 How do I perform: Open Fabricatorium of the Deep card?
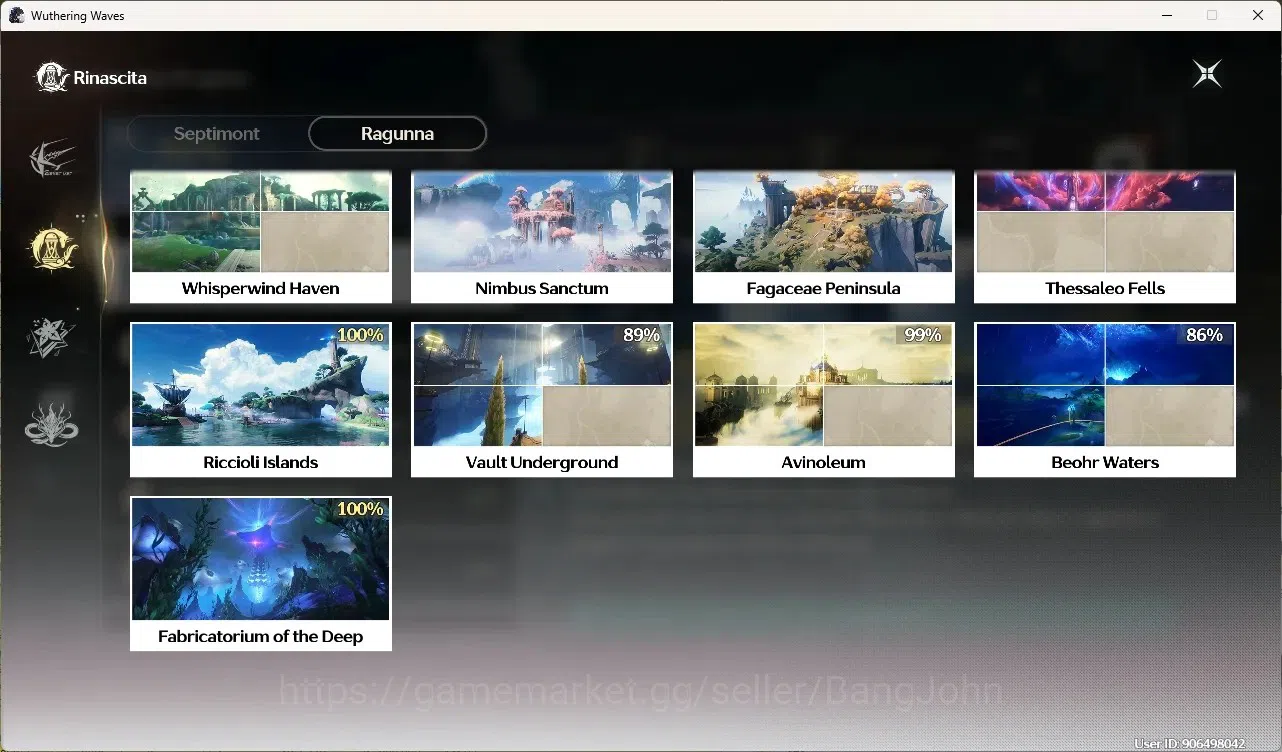261,574
